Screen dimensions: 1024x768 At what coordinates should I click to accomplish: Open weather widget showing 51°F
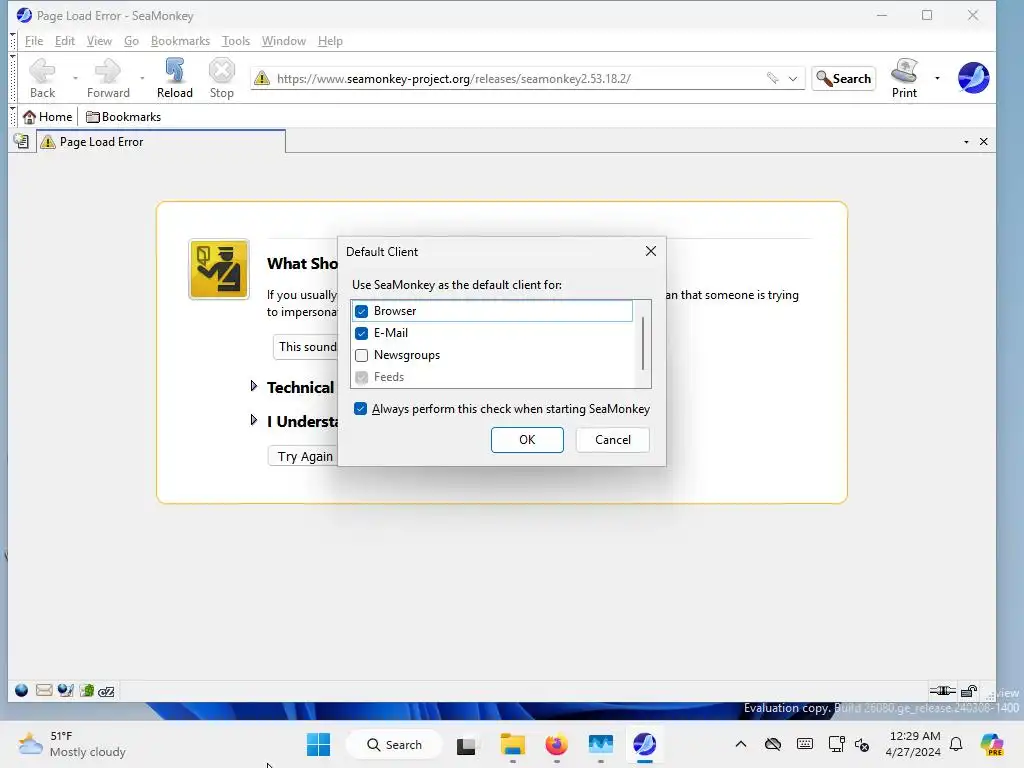point(72,744)
